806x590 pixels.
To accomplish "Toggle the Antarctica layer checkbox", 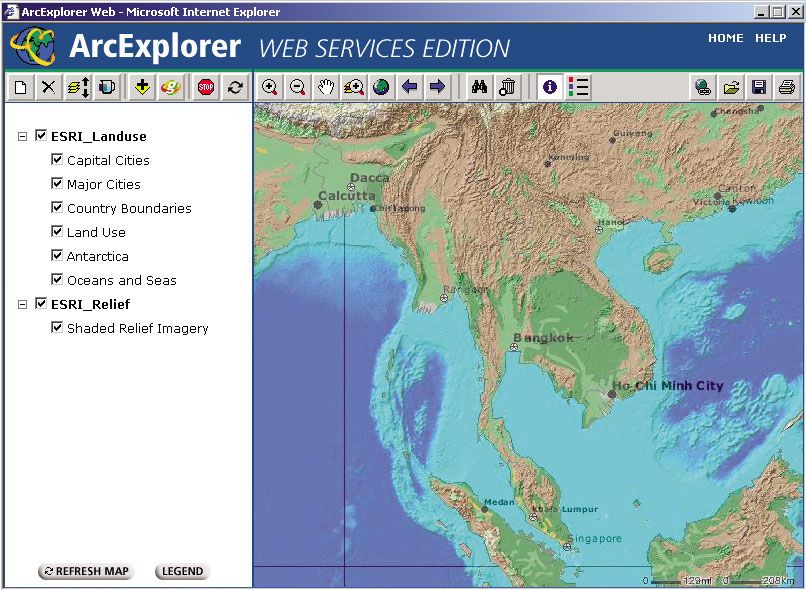I will (57, 255).
